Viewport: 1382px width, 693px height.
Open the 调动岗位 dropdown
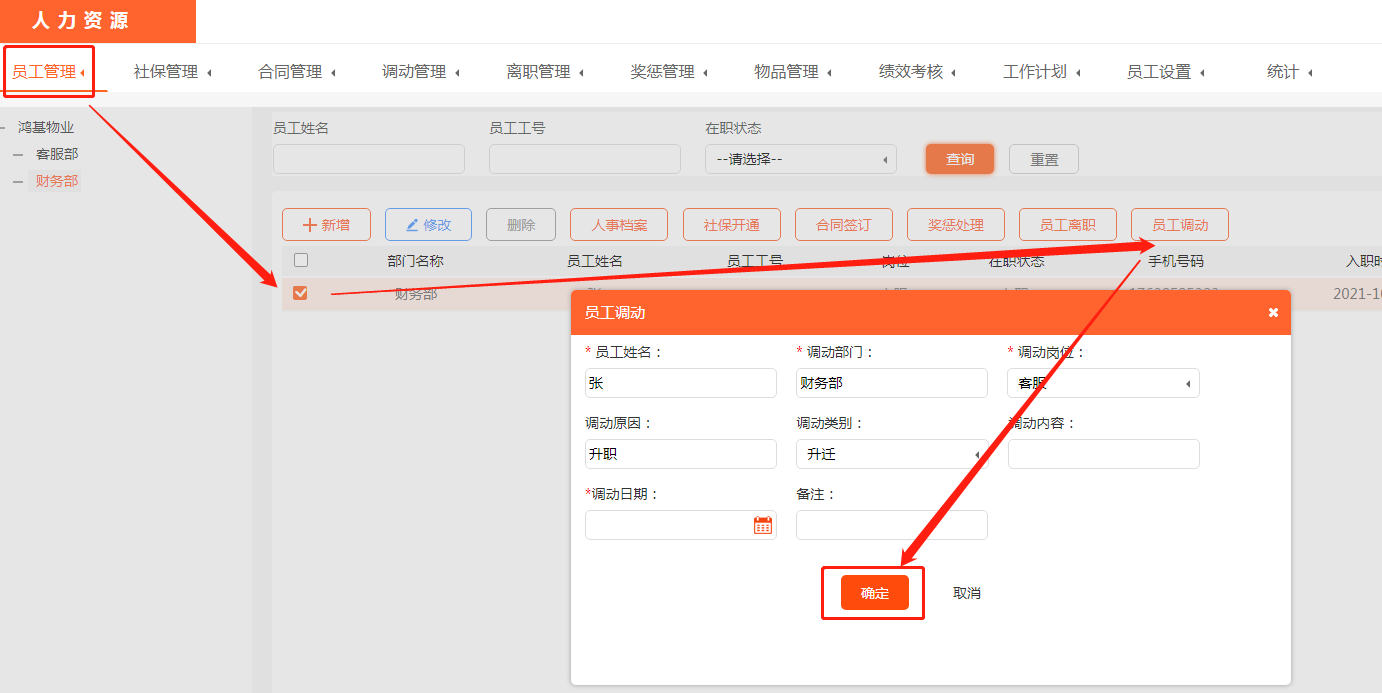[1102, 383]
